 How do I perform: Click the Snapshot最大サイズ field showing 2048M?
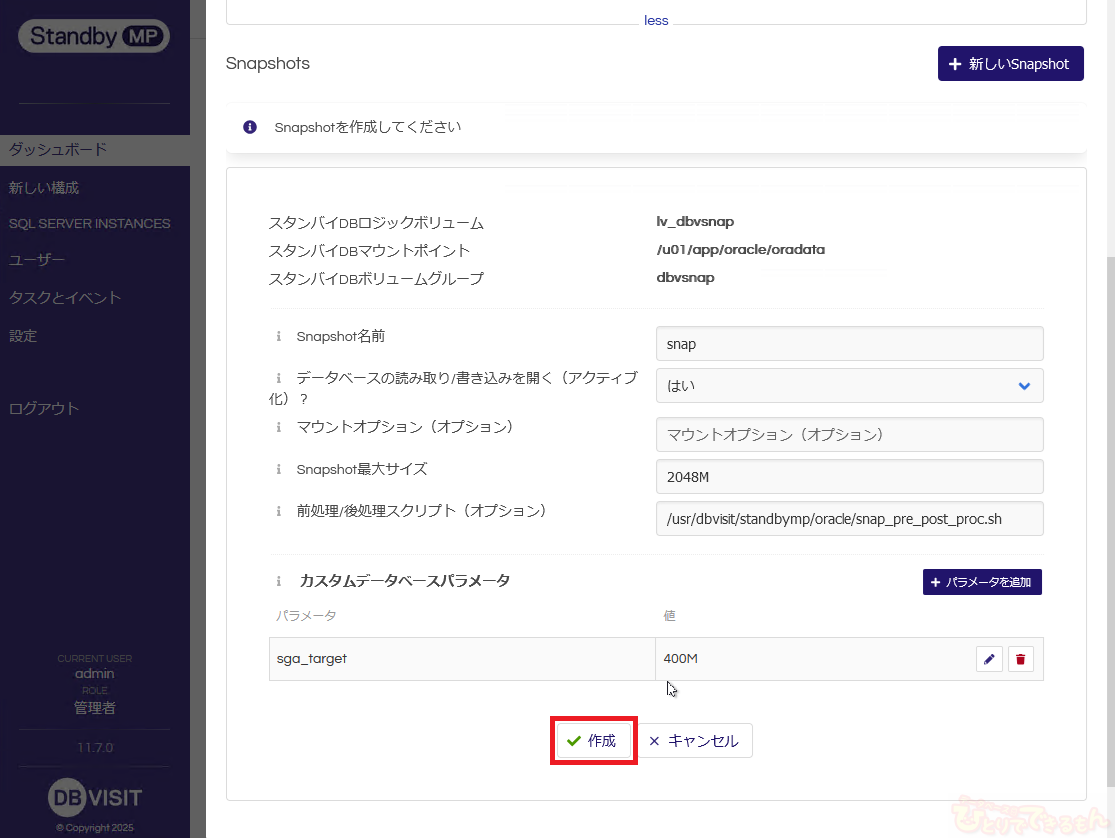pos(849,477)
